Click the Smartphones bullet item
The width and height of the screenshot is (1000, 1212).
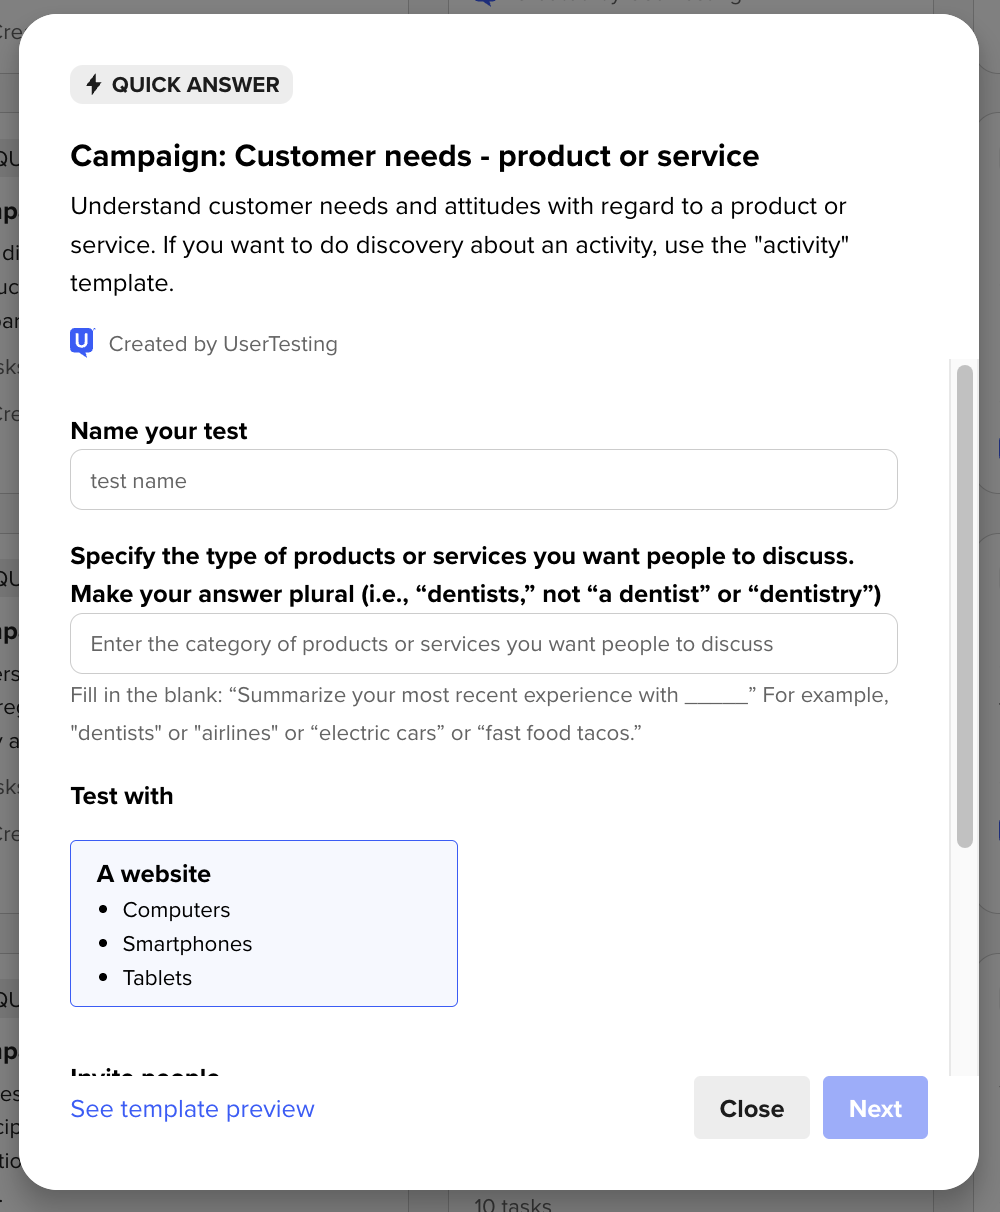187,944
